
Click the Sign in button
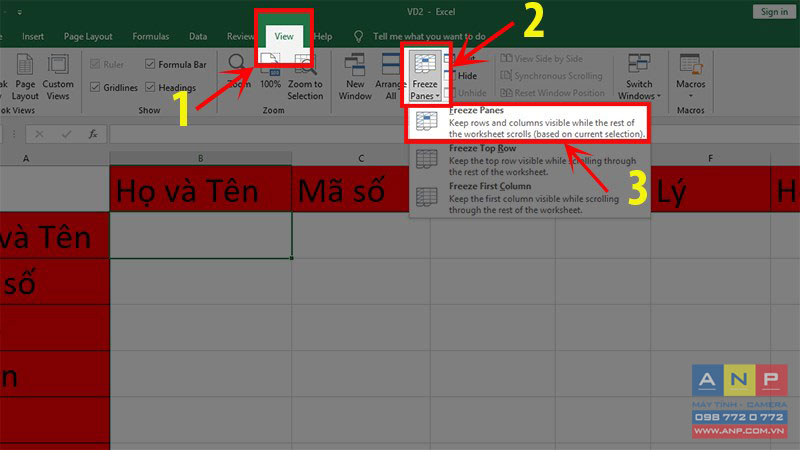pyautogui.click(x=774, y=11)
